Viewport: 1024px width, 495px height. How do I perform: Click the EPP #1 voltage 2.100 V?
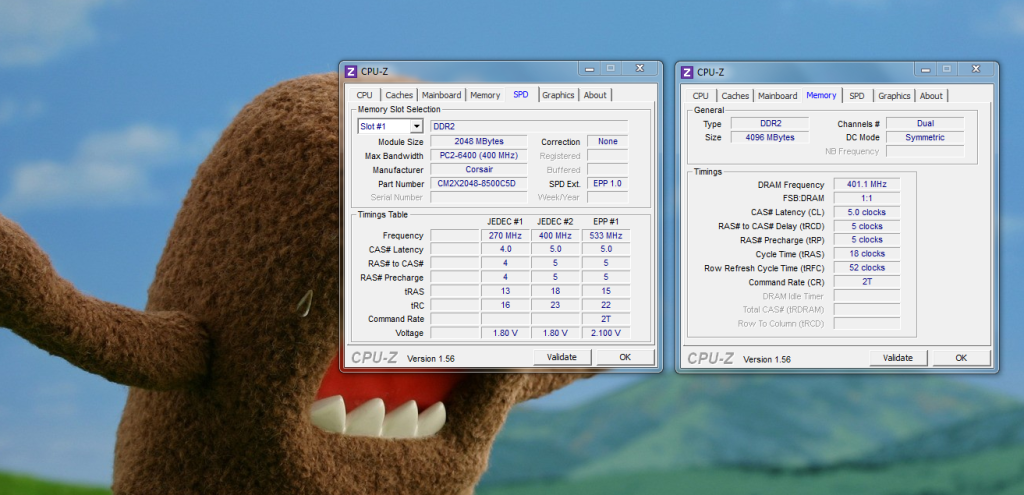click(x=606, y=333)
